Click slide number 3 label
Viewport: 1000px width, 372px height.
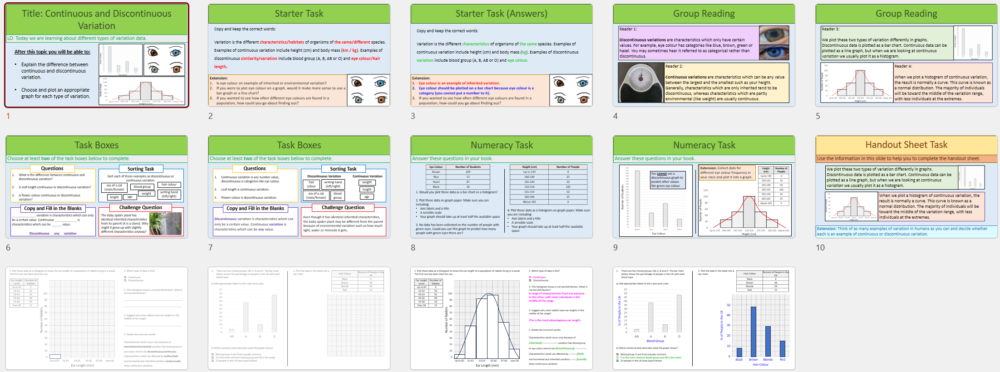coord(413,117)
